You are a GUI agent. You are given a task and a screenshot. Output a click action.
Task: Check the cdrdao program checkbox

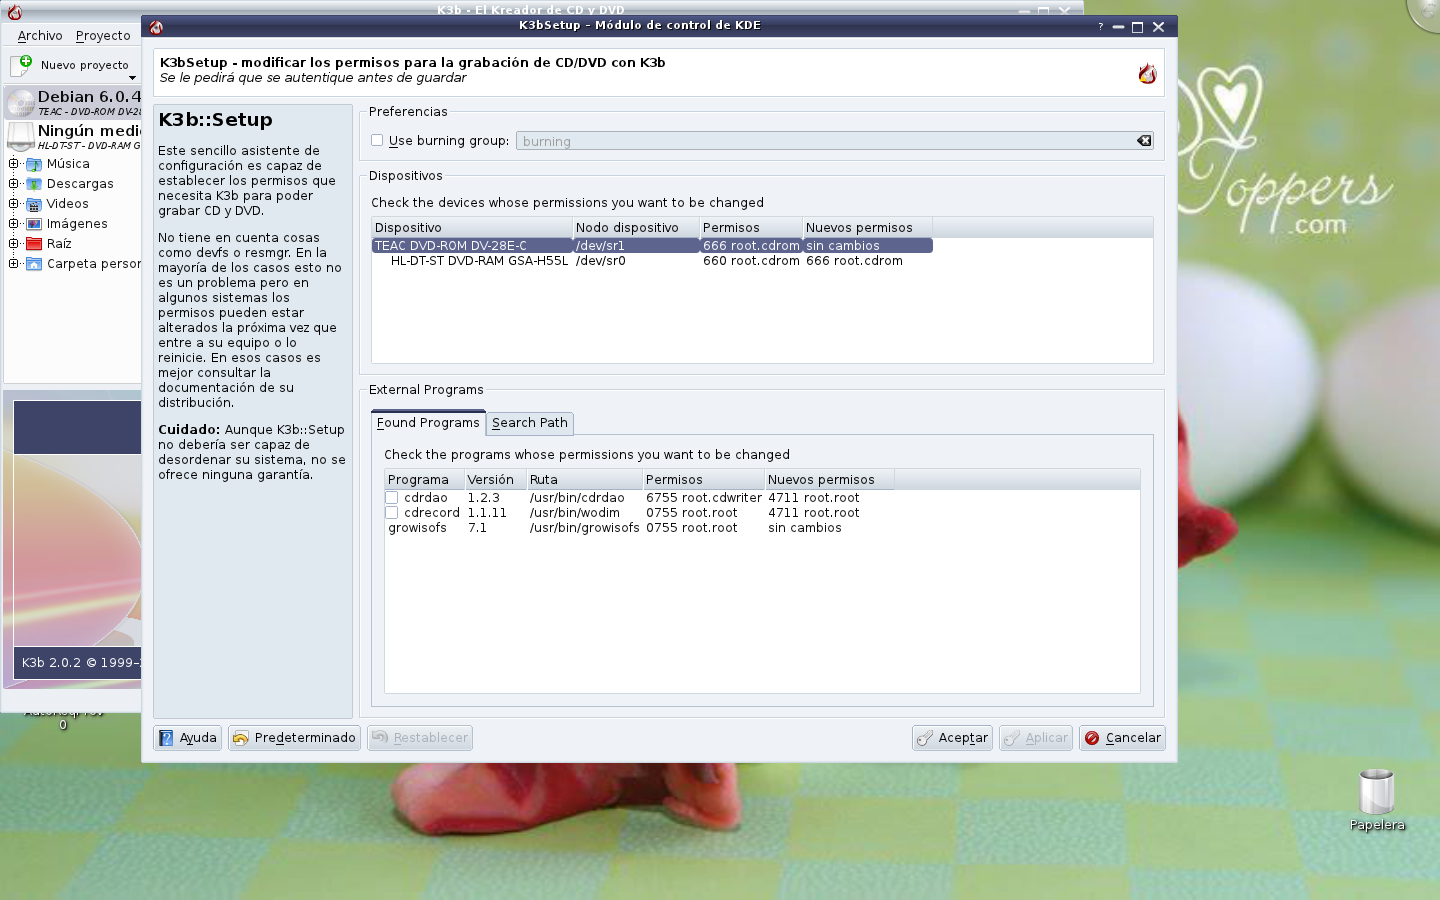point(392,498)
